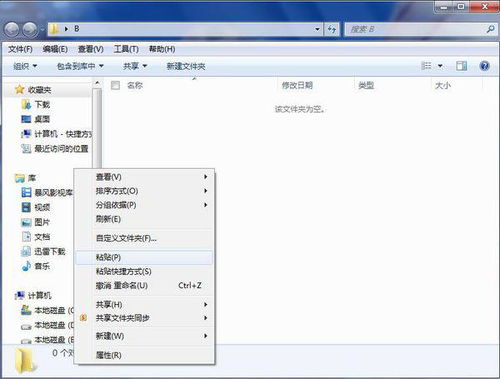Choose 刷新(E) in context menu
Viewport: 500px width, 379px height.
click(x=144, y=219)
